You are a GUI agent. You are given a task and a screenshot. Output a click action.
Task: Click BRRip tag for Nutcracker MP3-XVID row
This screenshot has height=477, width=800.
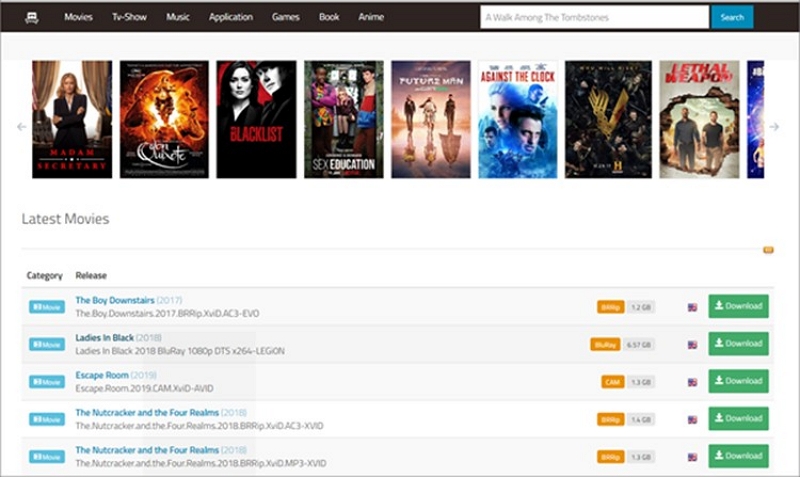(x=611, y=457)
